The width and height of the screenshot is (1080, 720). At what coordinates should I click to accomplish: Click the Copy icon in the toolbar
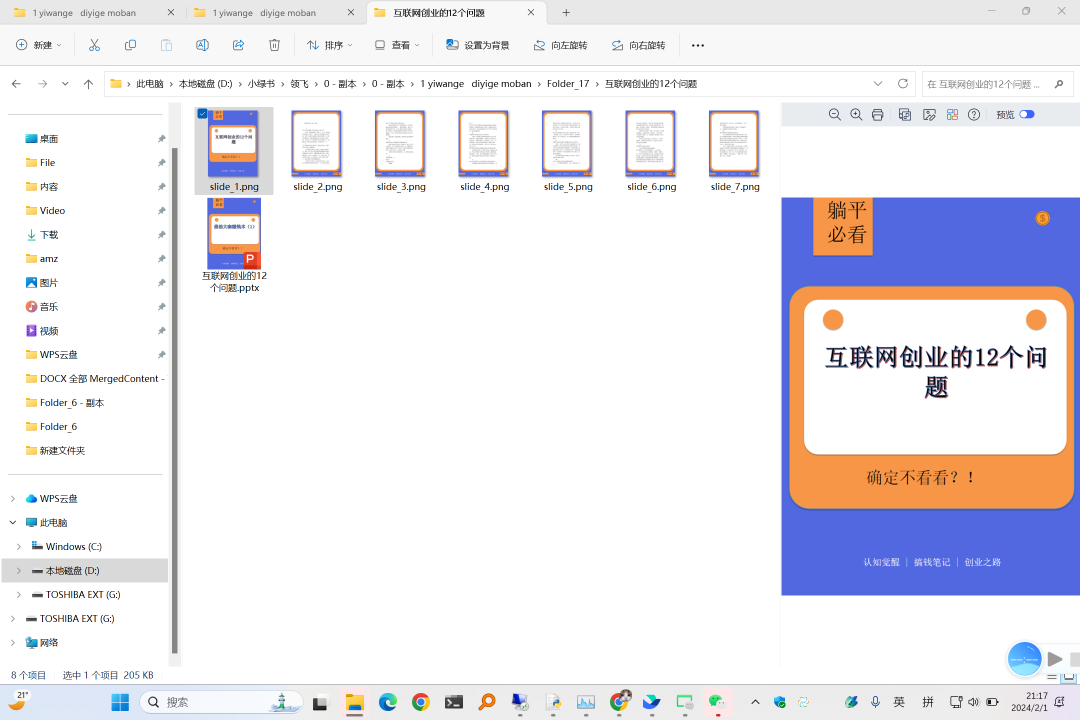130,45
